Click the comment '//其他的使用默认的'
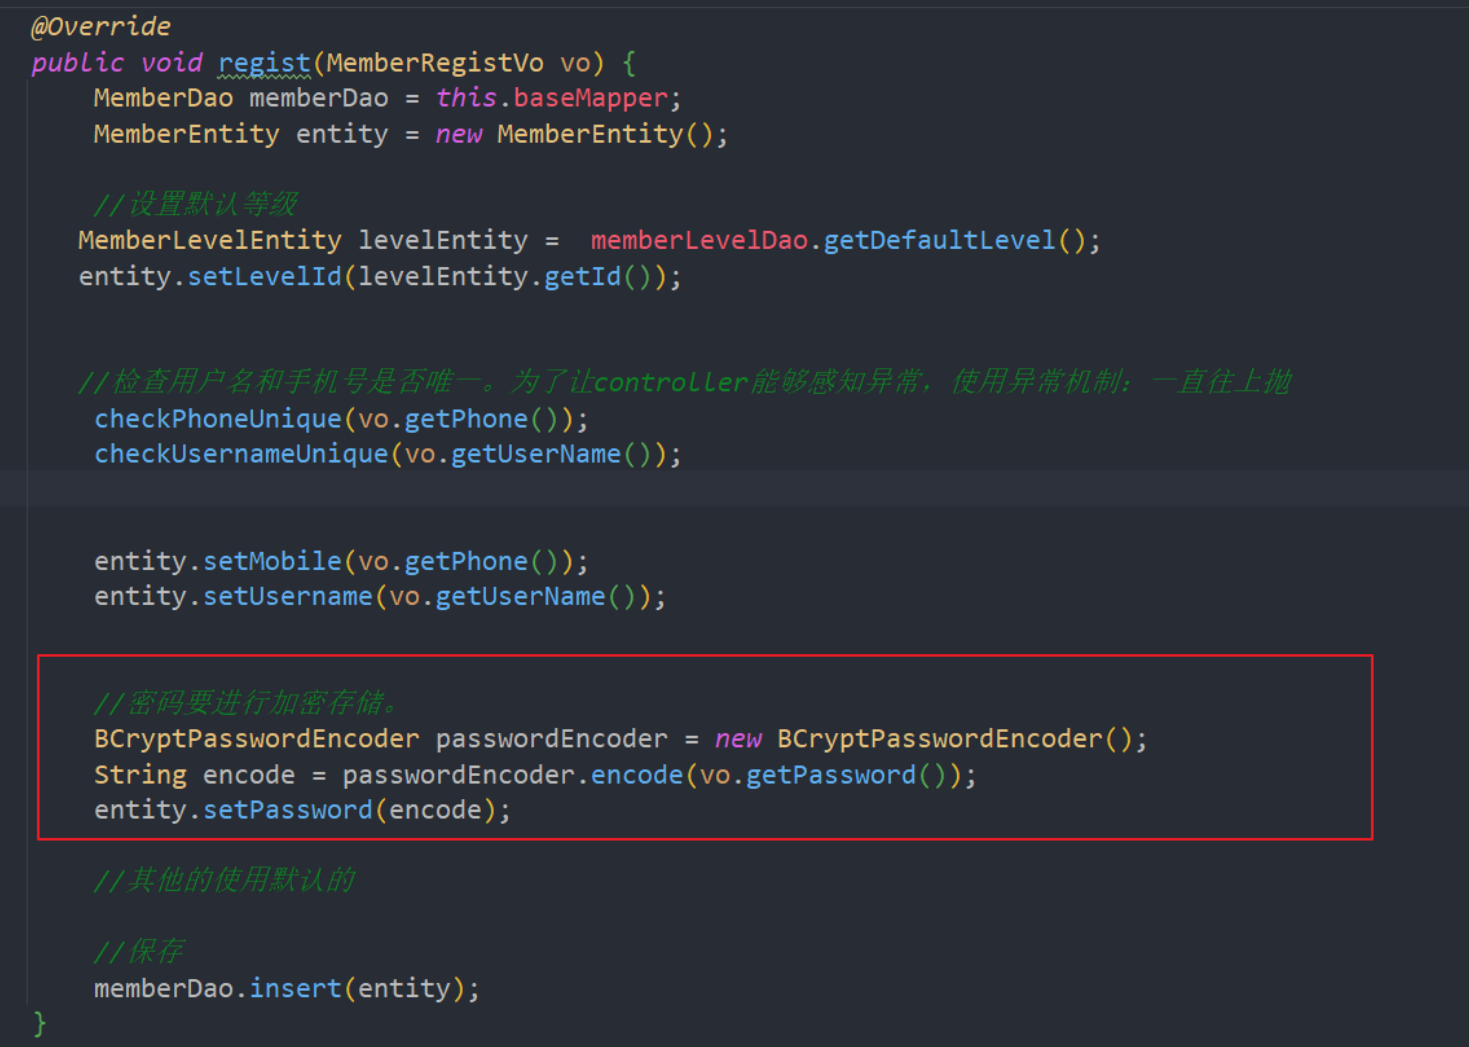 click(224, 880)
